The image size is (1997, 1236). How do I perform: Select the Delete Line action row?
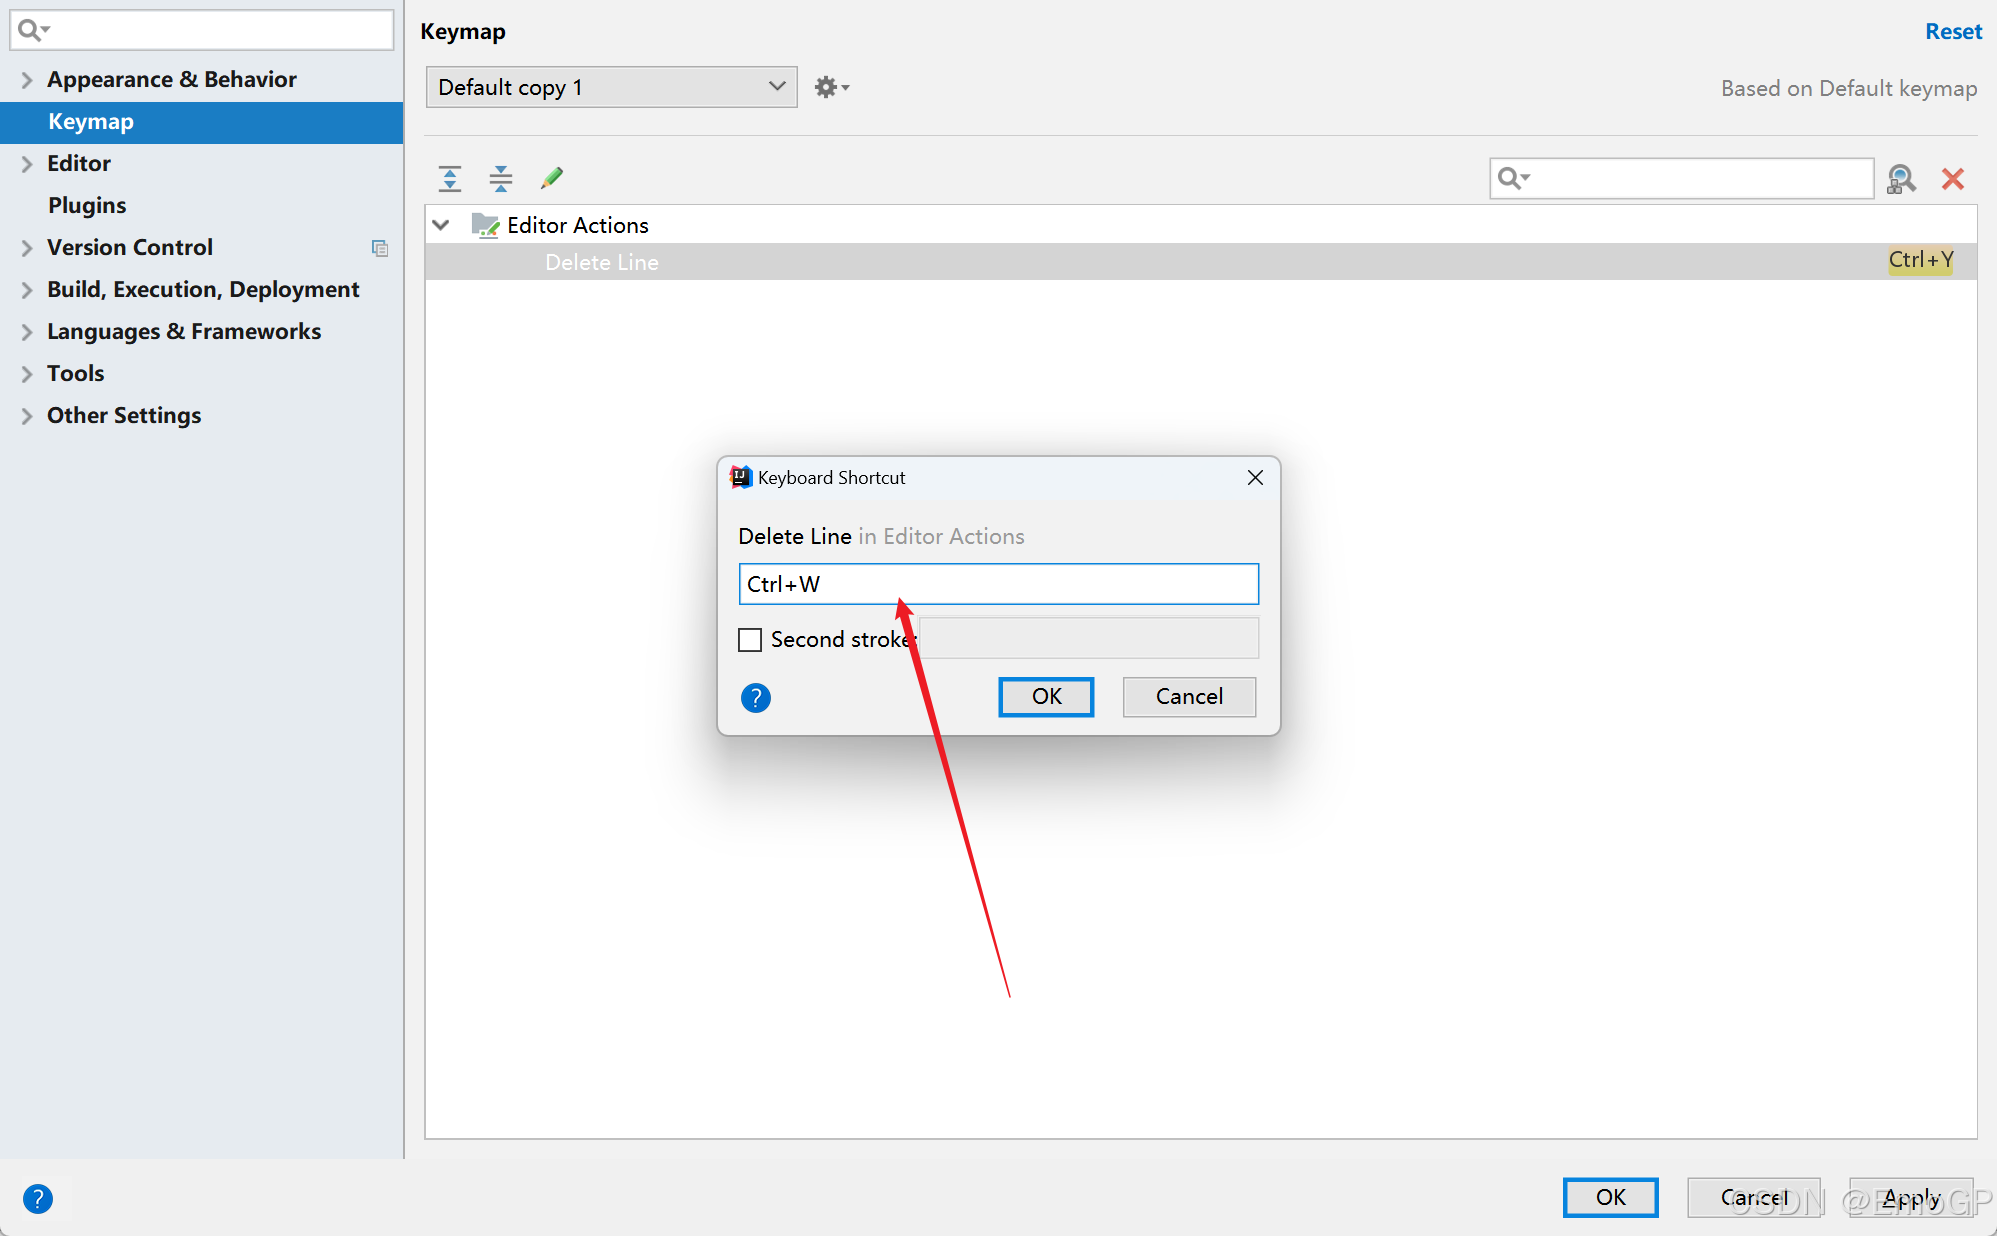pos(601,262)
